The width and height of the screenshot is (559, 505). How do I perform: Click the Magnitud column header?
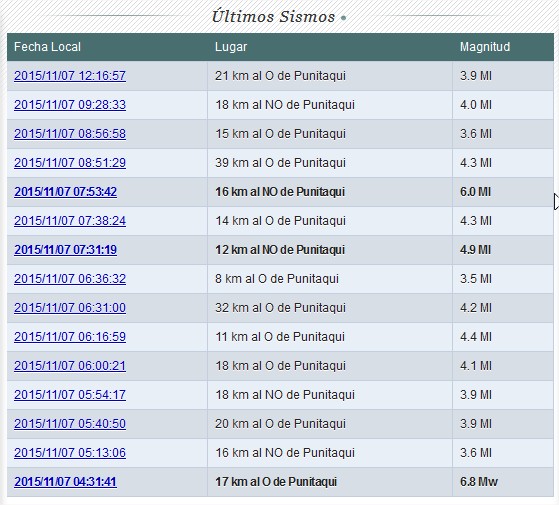click(x=485, y=47)
